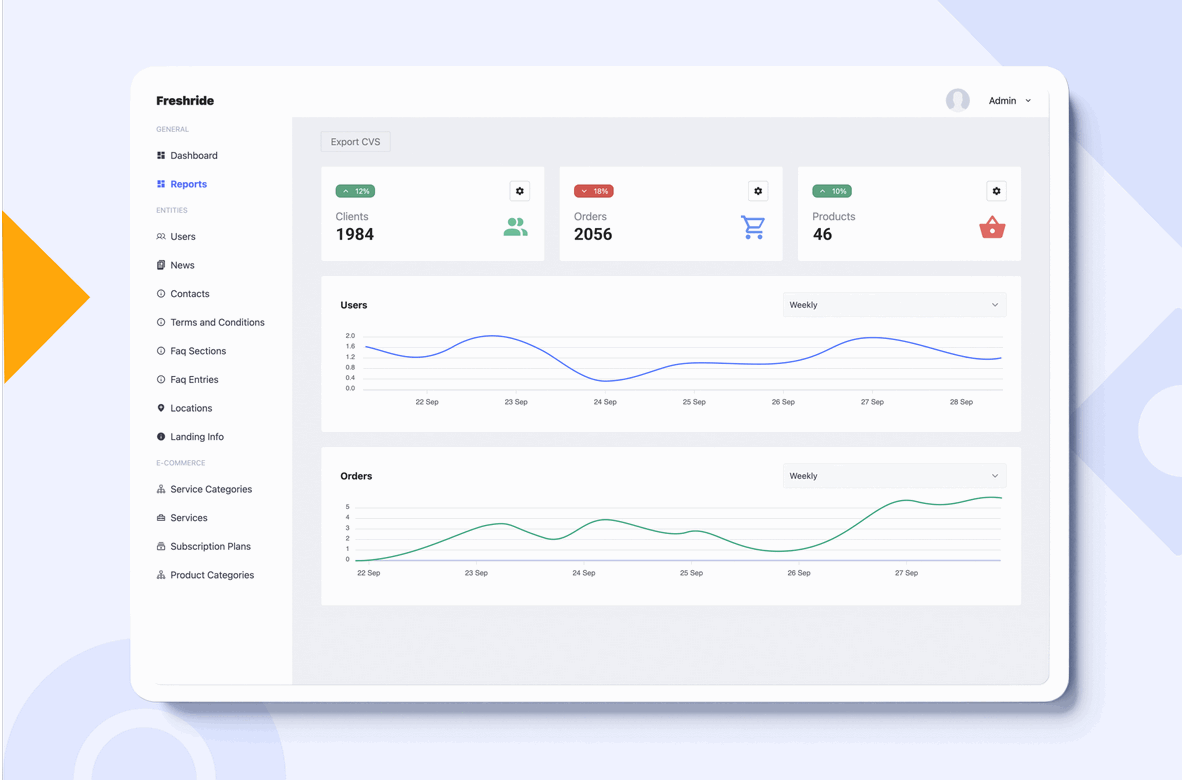Open settings gear on Orders card
This screenshot has height=780, width=1182.
point(758,191)
